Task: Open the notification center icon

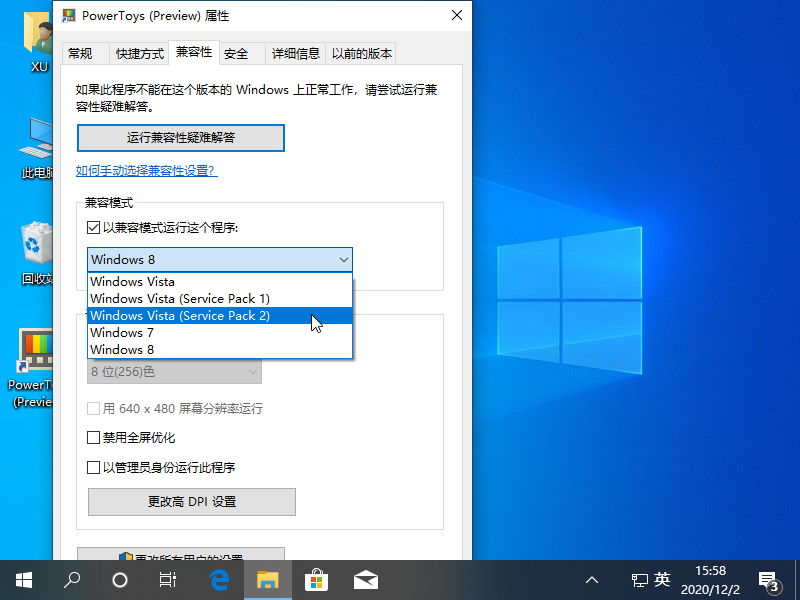Action: point(768,579)
